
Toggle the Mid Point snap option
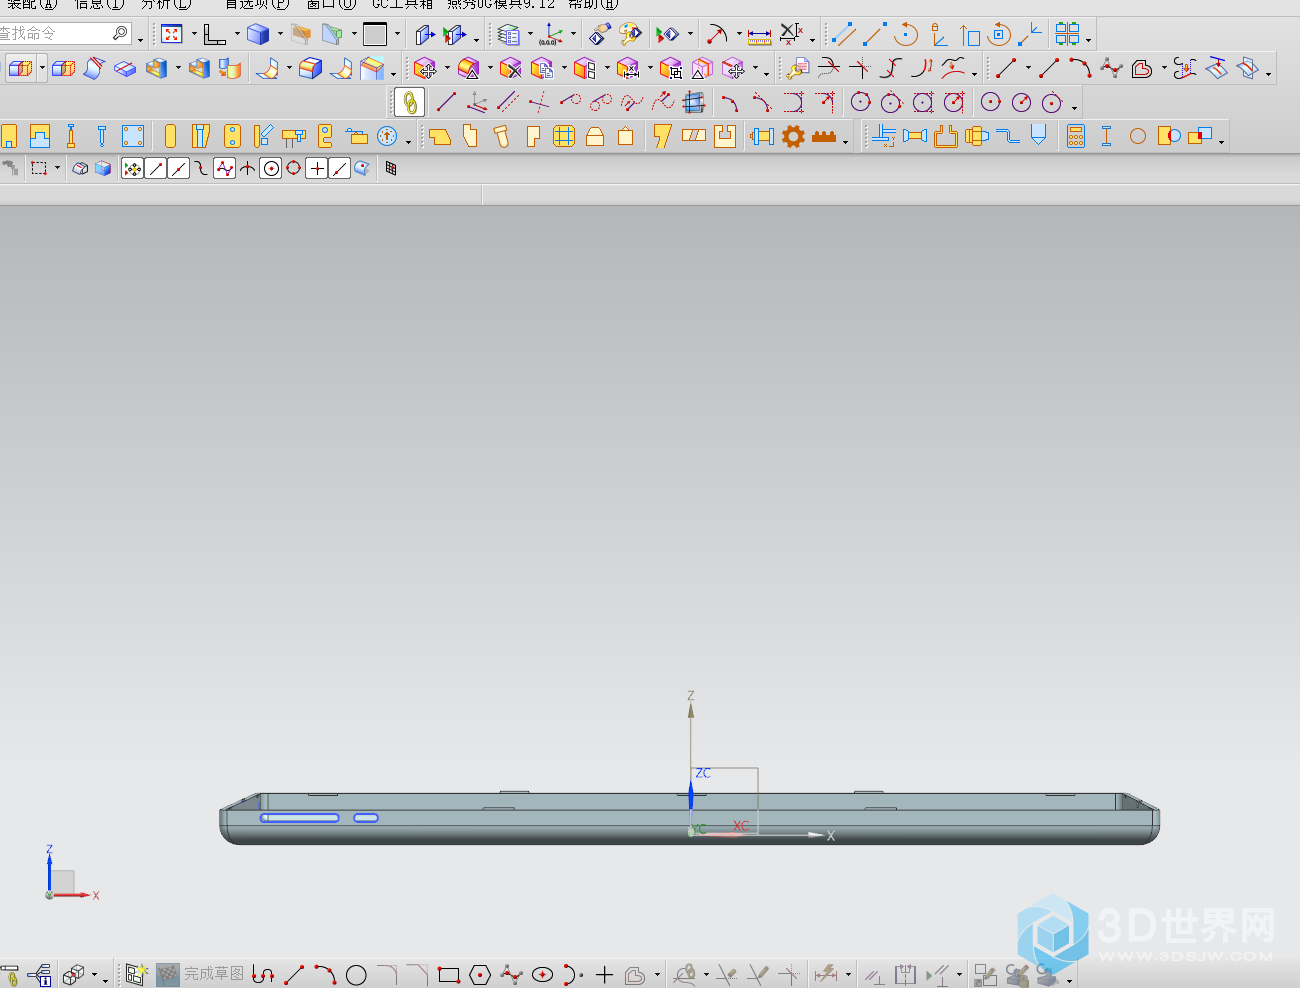(178, 169)
